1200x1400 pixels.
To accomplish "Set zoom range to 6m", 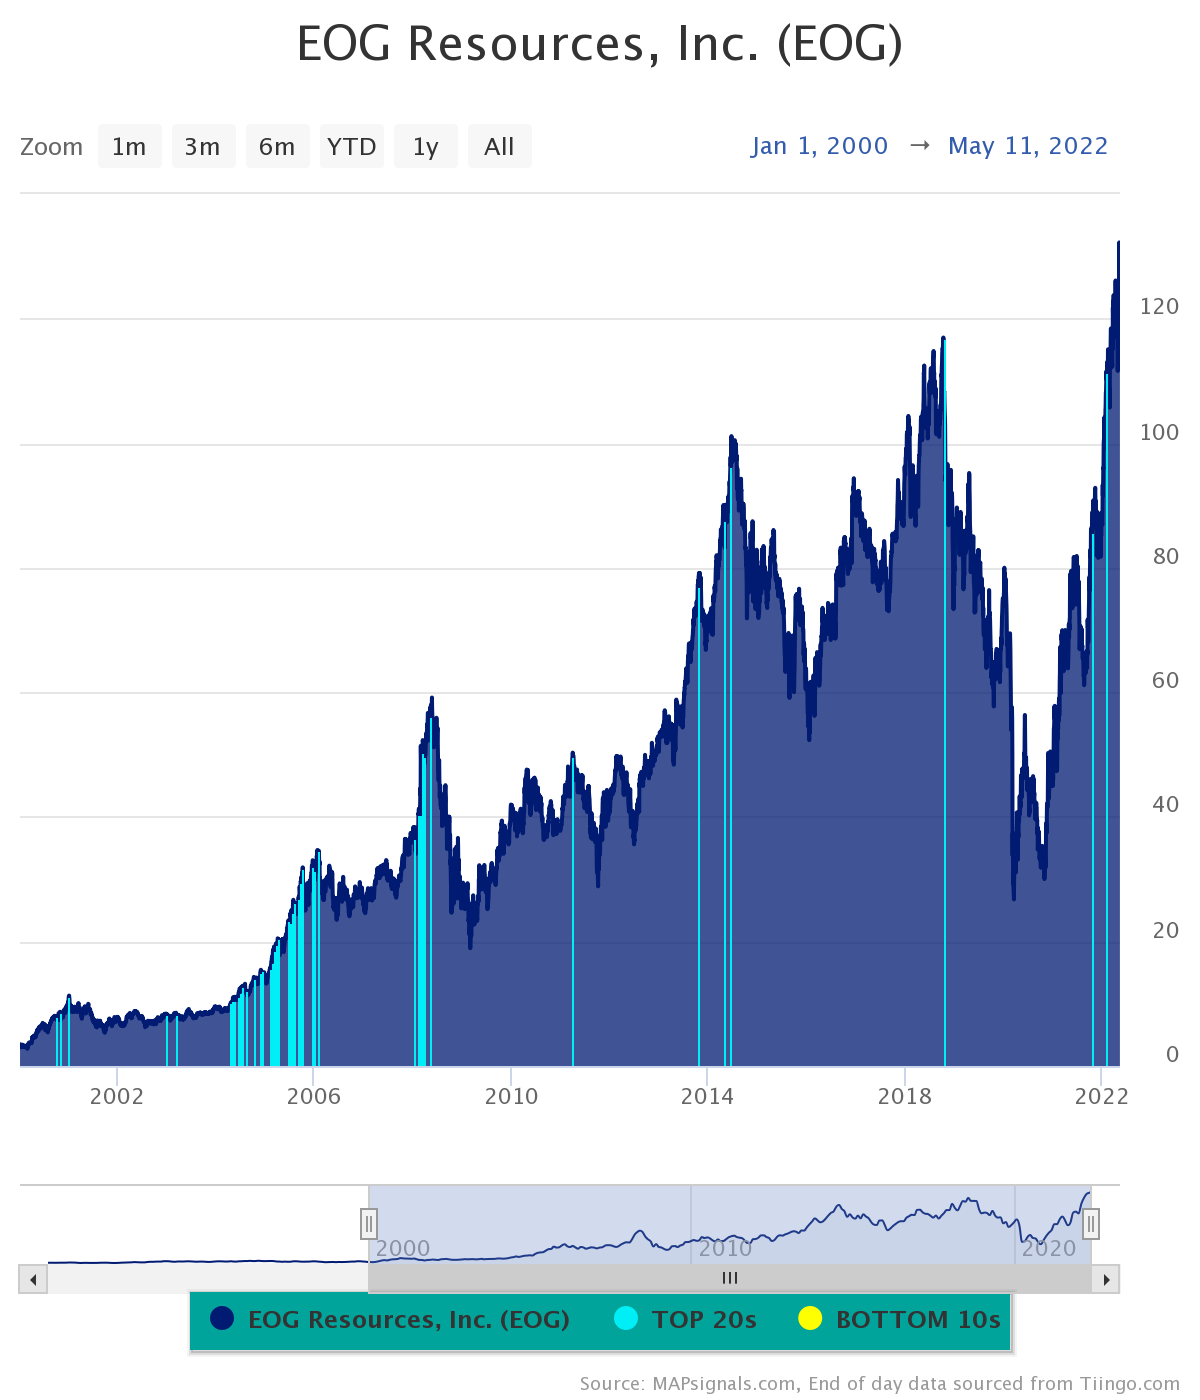I will click(x=277, y=147).
